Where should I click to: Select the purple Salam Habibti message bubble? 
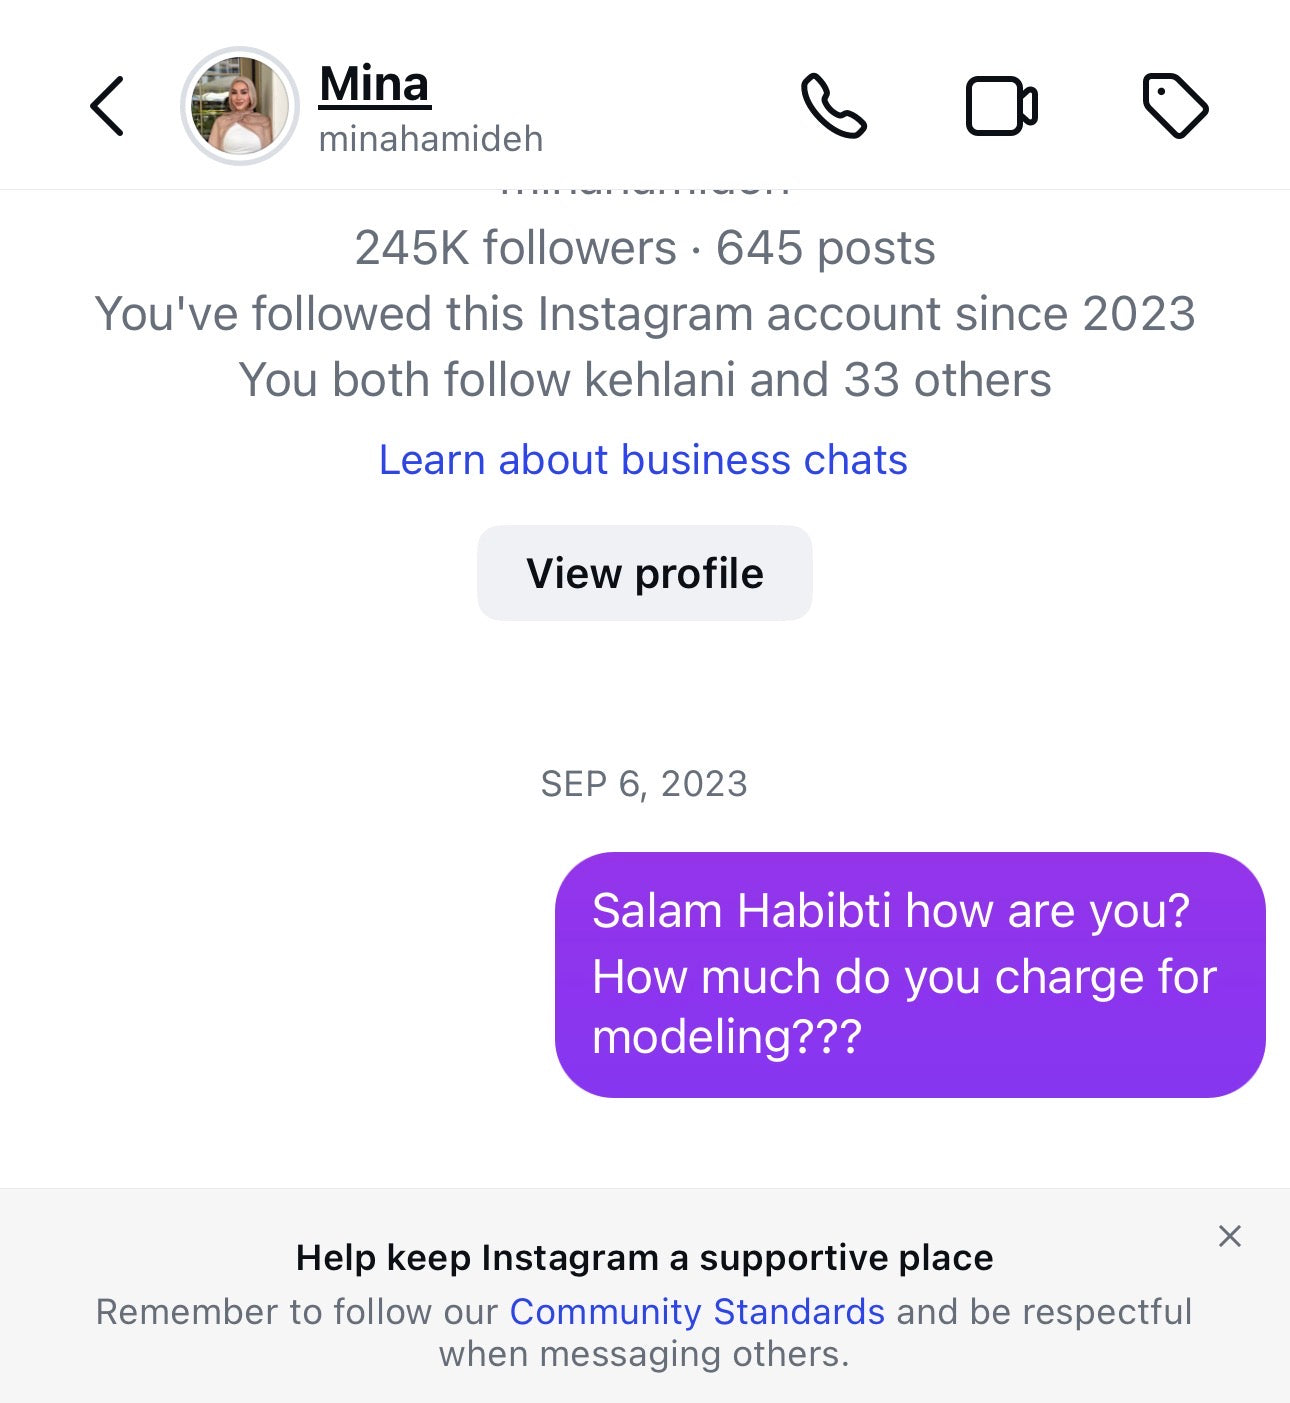(910, 975)
